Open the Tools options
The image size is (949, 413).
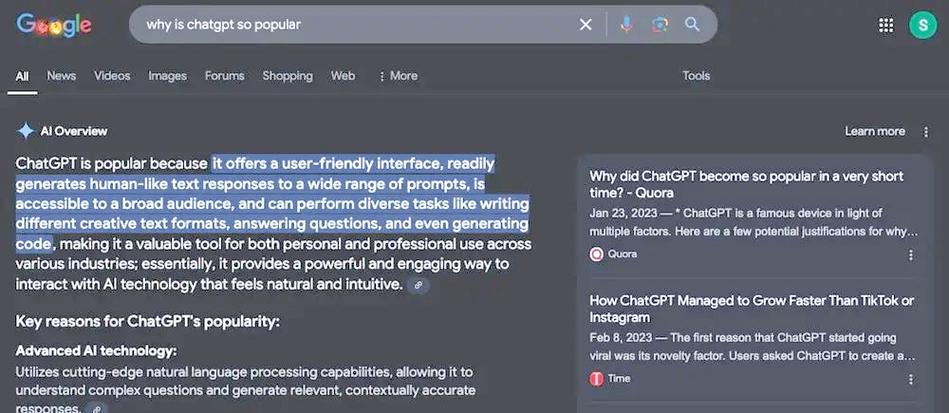coord(696,76)
